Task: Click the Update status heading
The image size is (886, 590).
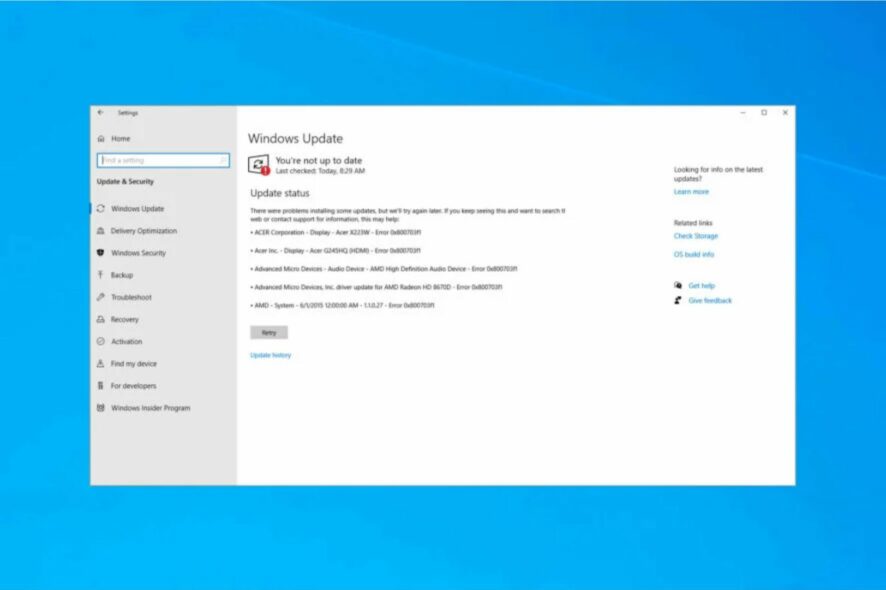Action: tap(280, 193)
